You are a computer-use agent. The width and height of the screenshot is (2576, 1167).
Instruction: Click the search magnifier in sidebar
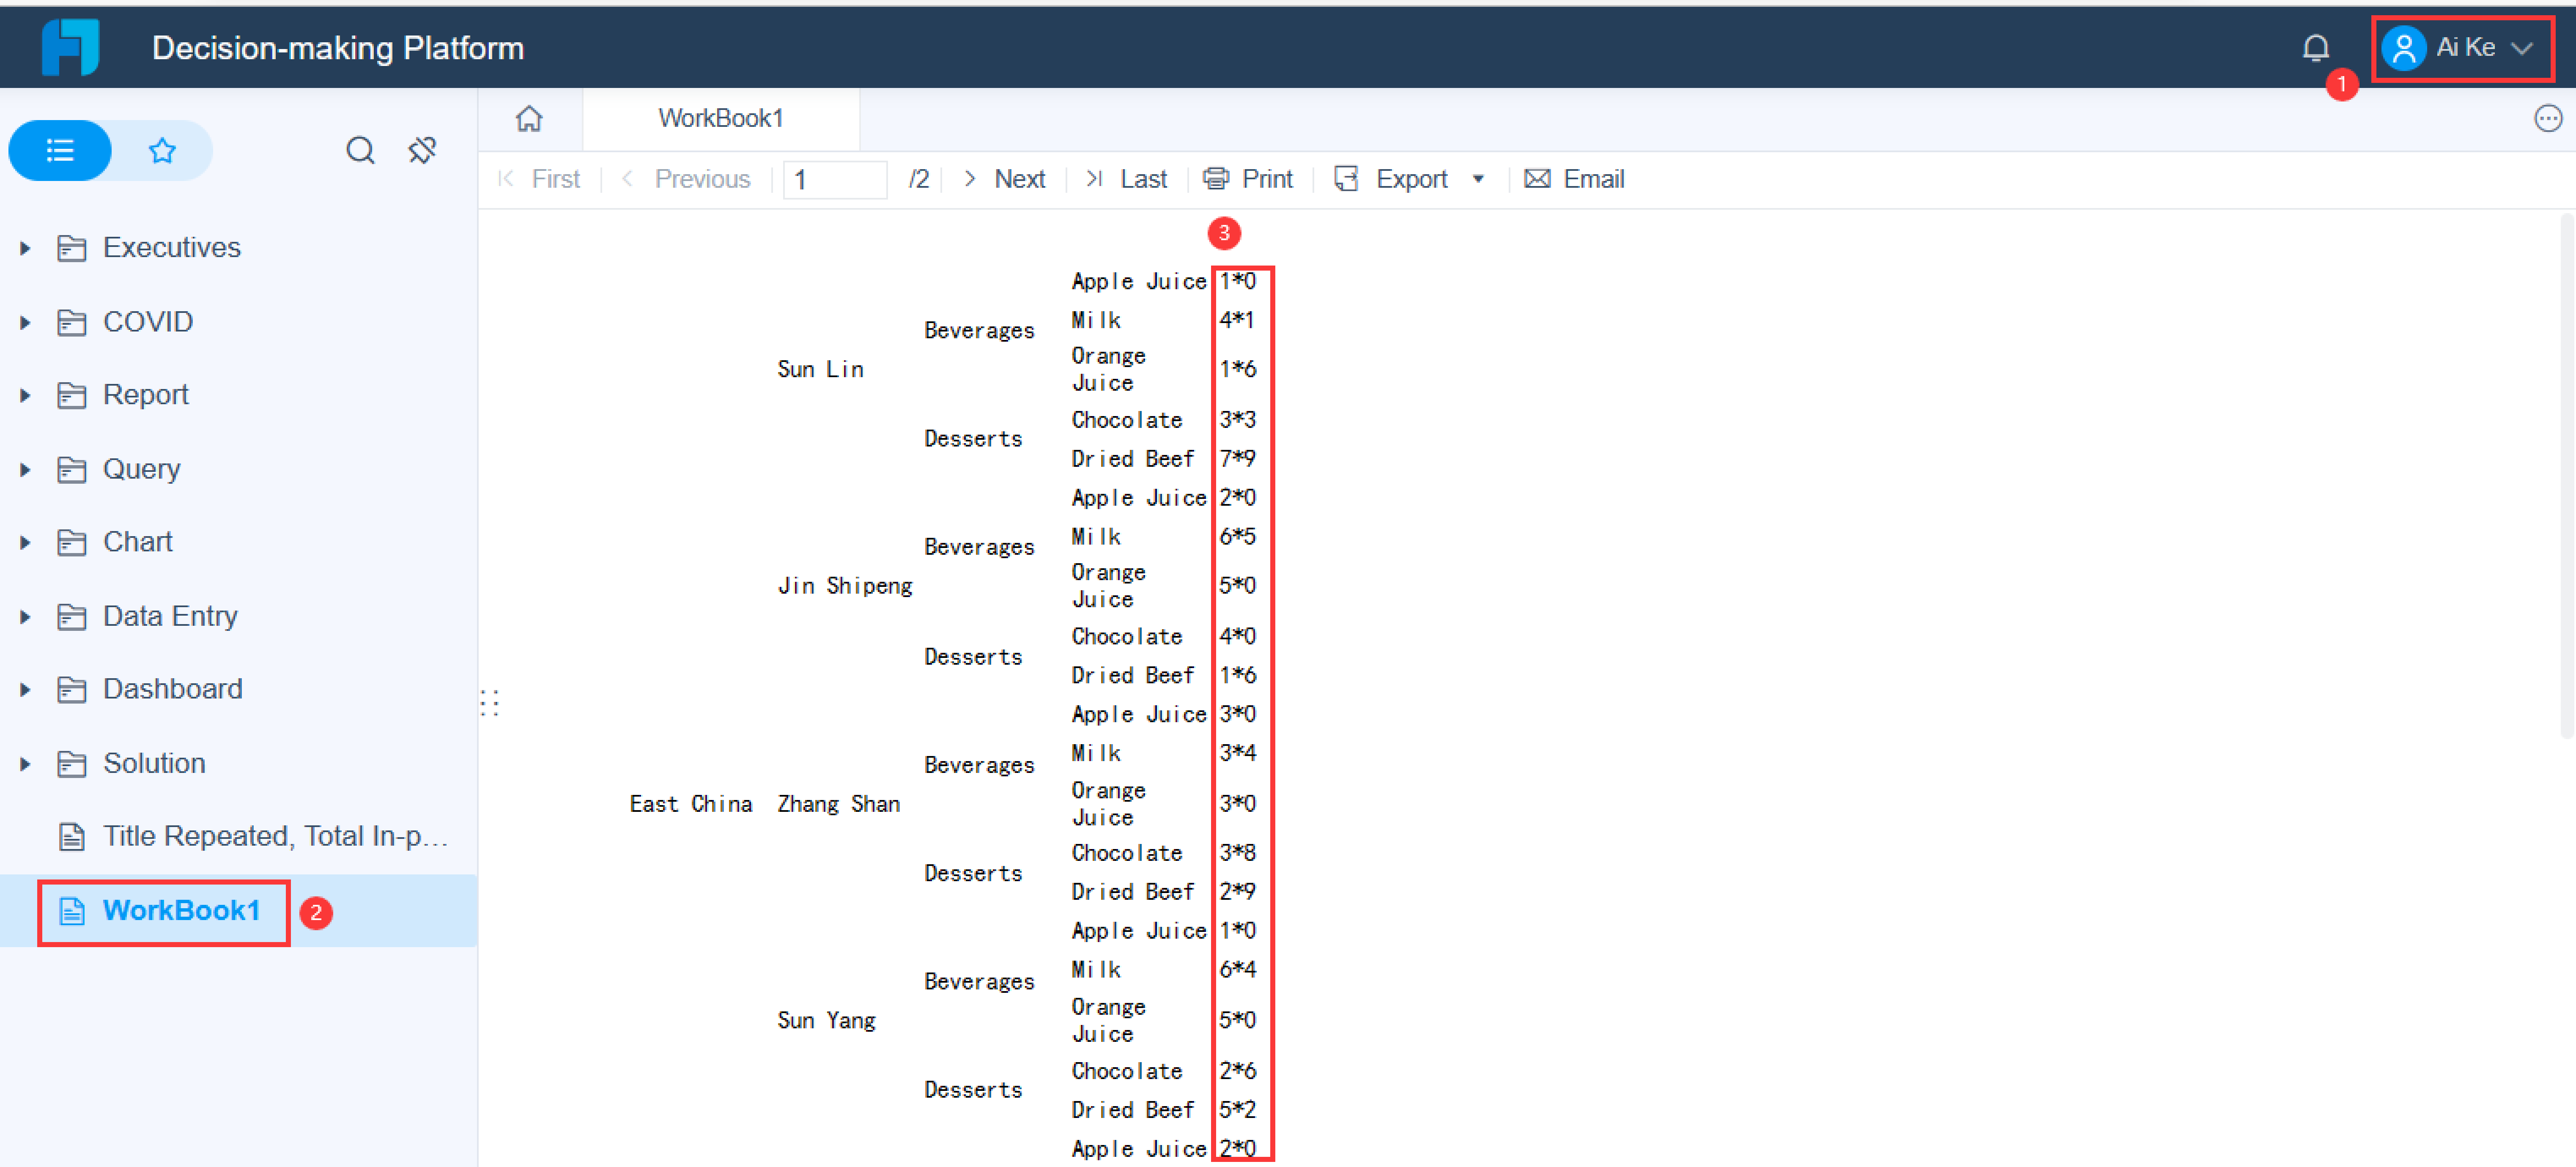point(360,151)
